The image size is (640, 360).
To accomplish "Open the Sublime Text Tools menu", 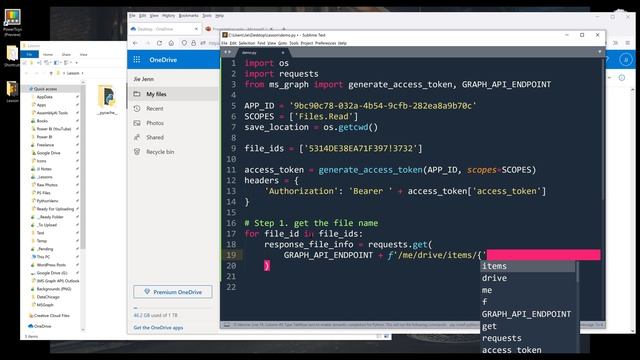I will [x=294, y=43].
